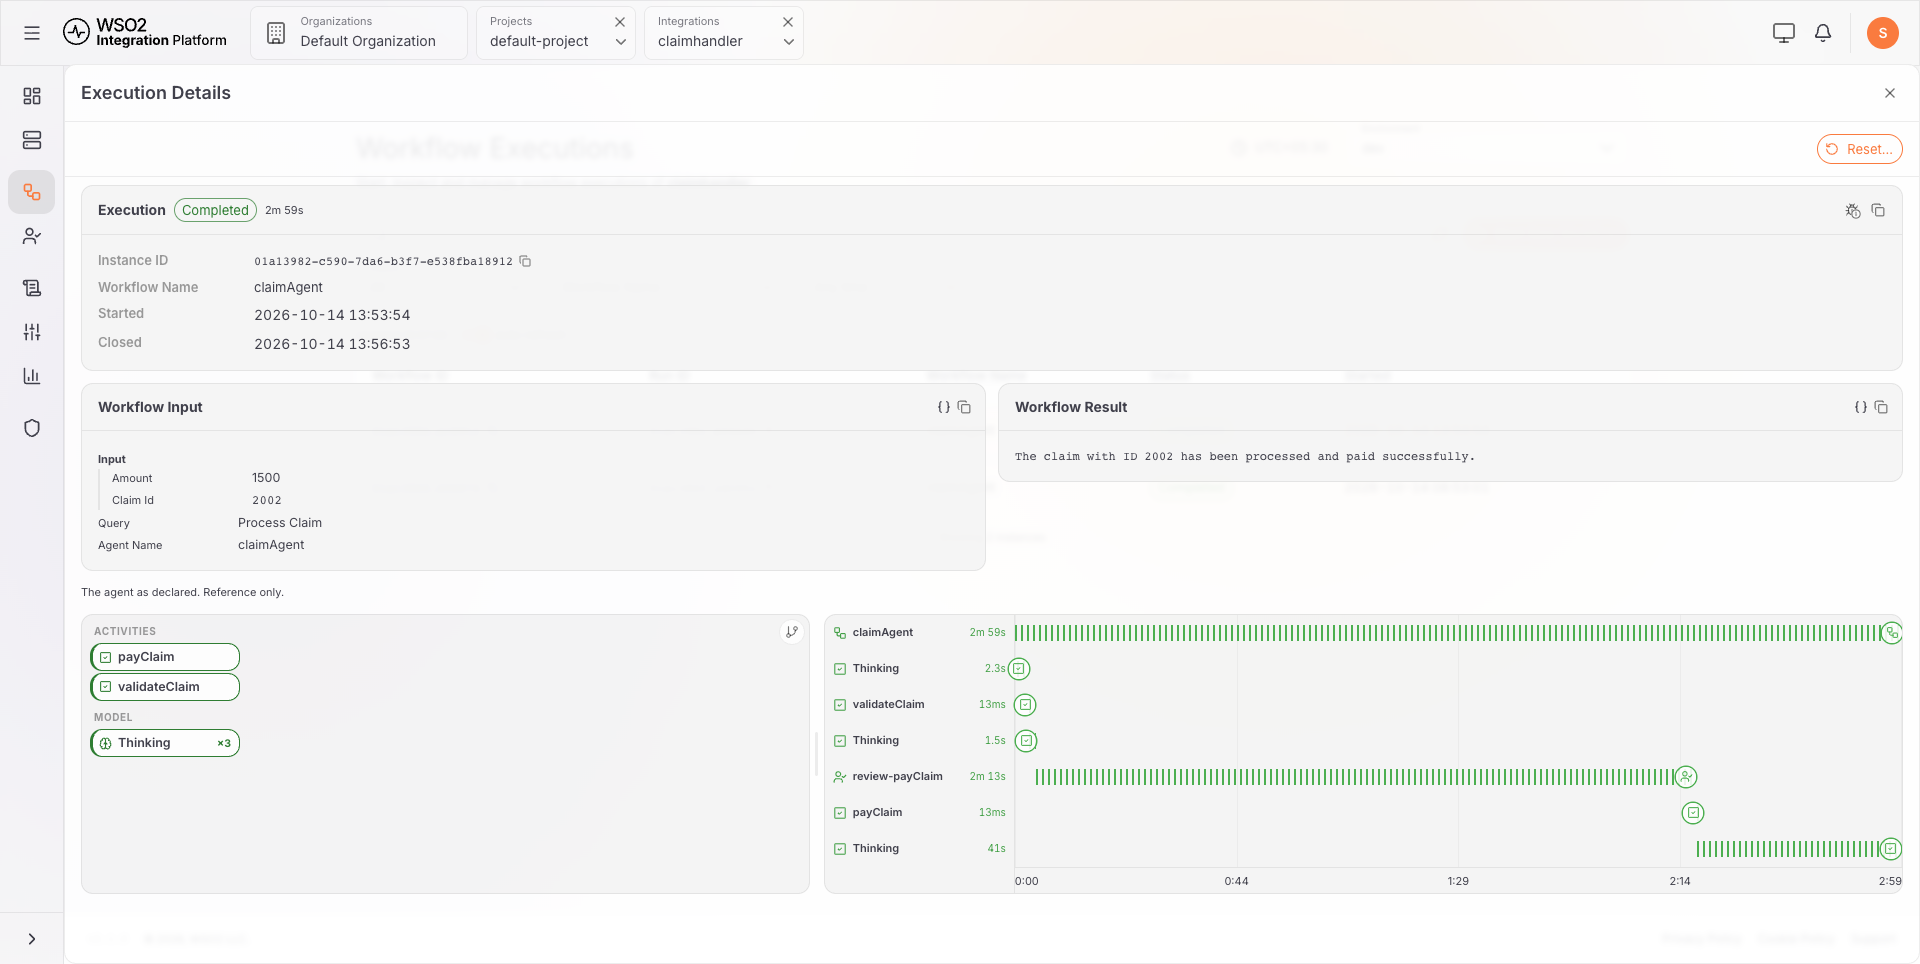1920x964 pixels.
Task: Select the Thinking model pill
Action: click(x=165, y=743)
